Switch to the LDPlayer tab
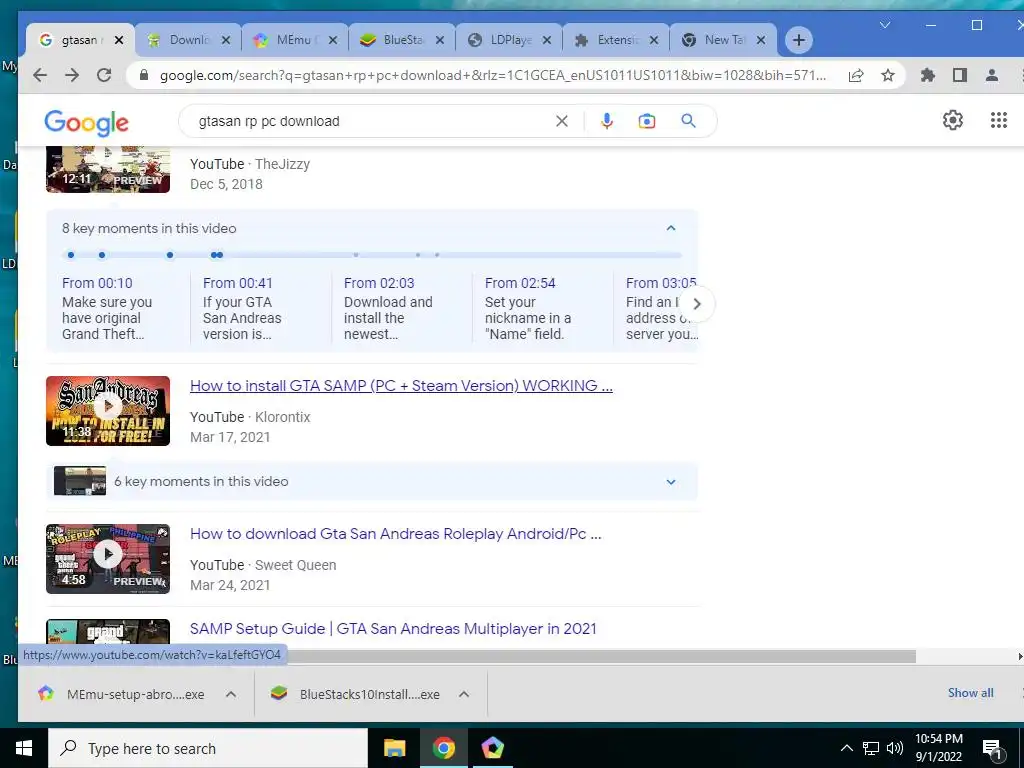 pyautogui.click(x=509, y=40)
